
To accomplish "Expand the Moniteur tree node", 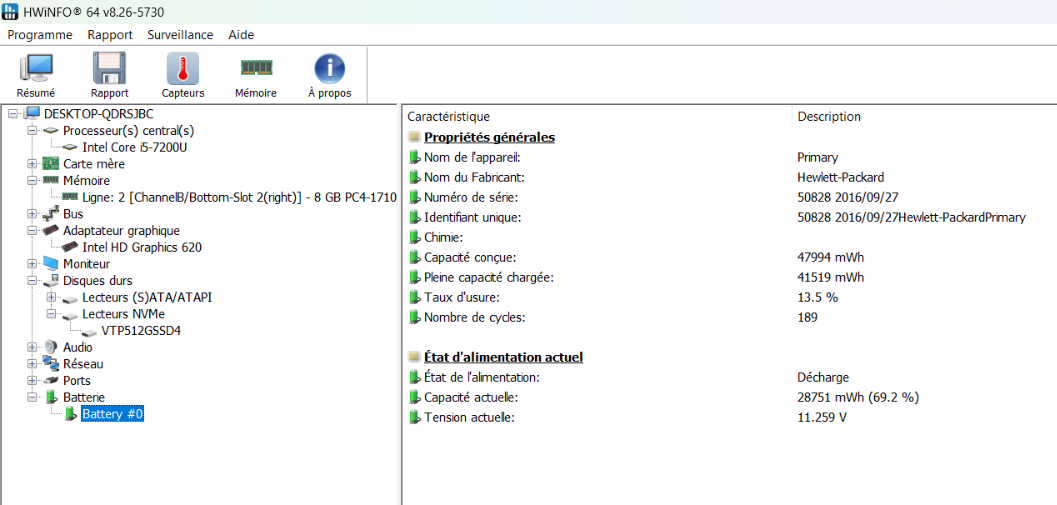I will (32, 264).
